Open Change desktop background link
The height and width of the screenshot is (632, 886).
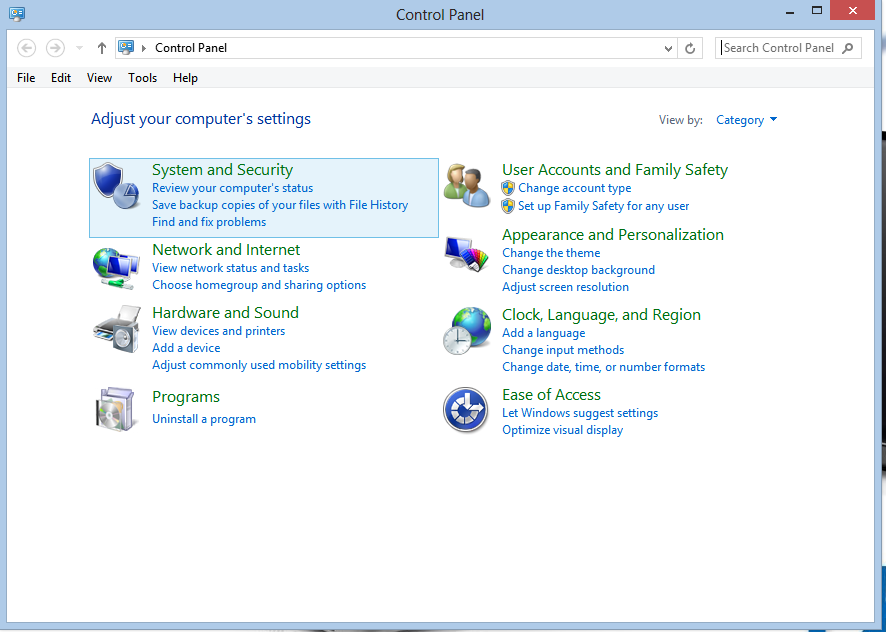(578, 270)
